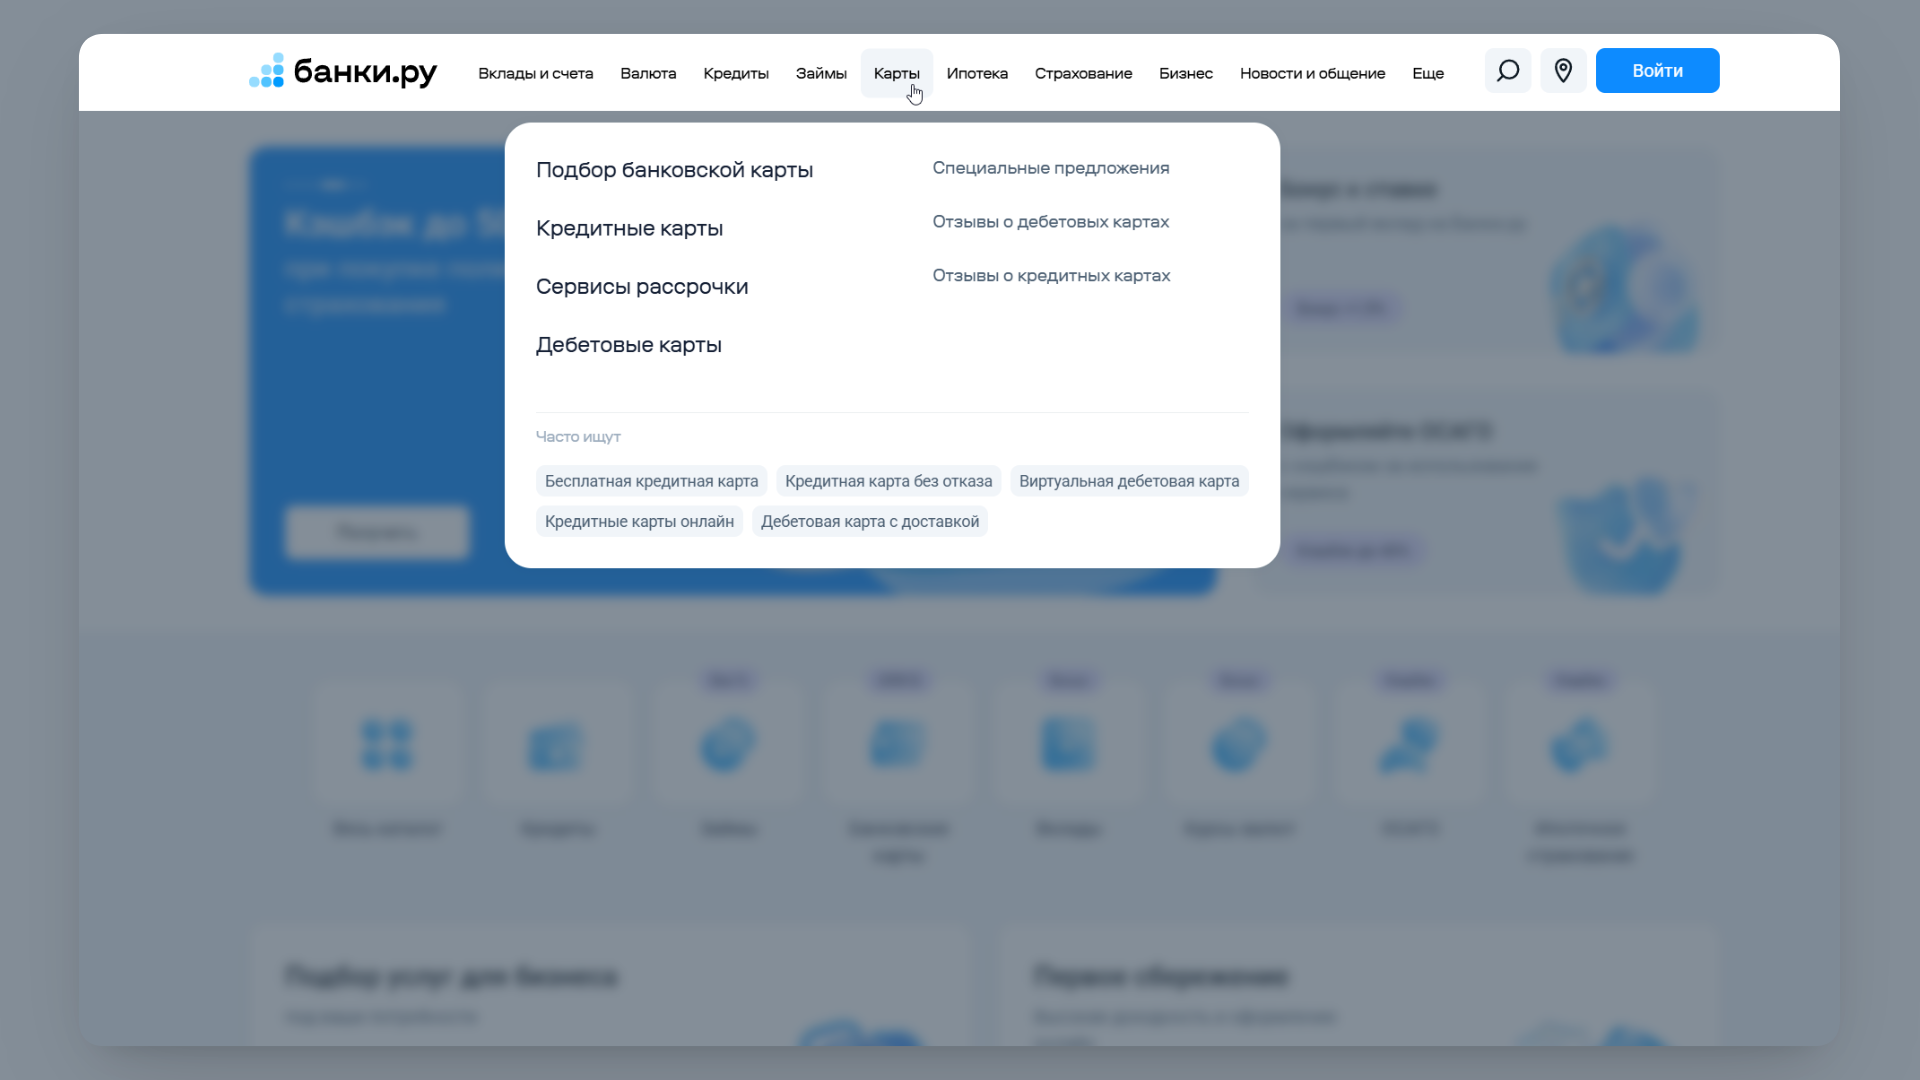This screenshot has width=1920, height=1080.
Task: Open the location pin icon
Action: tap(1563, 71)
